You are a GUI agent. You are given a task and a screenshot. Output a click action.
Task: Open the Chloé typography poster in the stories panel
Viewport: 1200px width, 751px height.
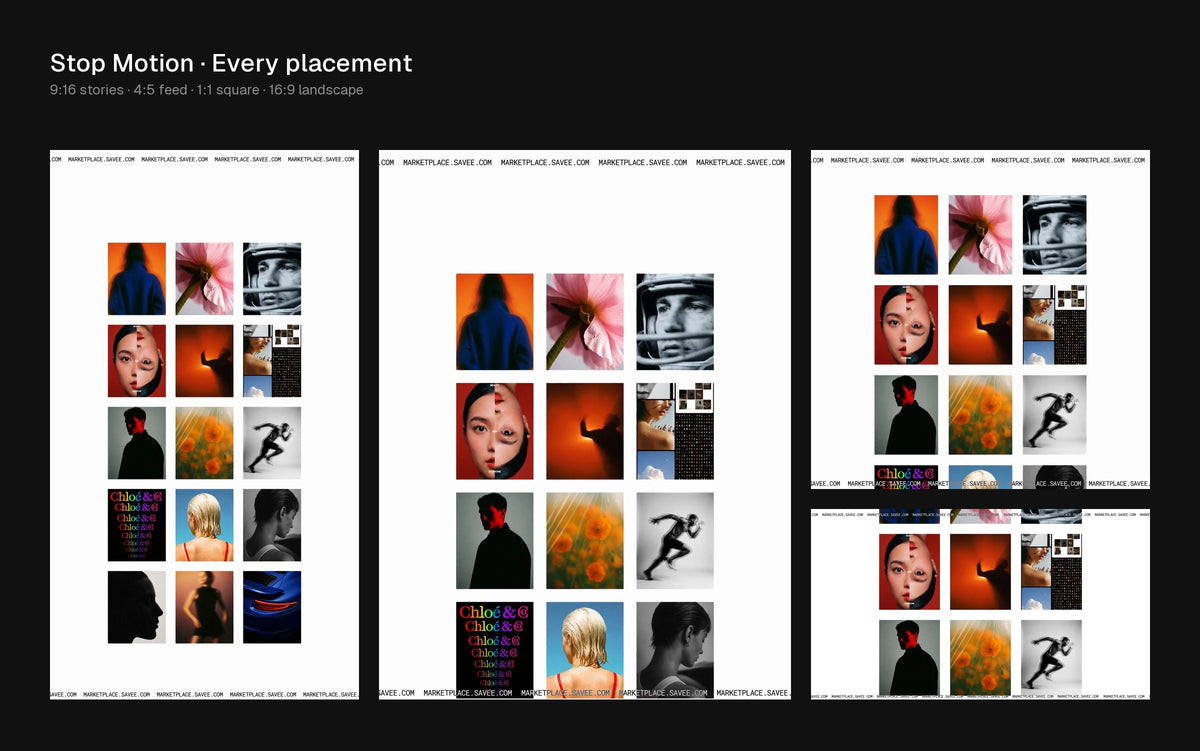click(x=137, y=525)
